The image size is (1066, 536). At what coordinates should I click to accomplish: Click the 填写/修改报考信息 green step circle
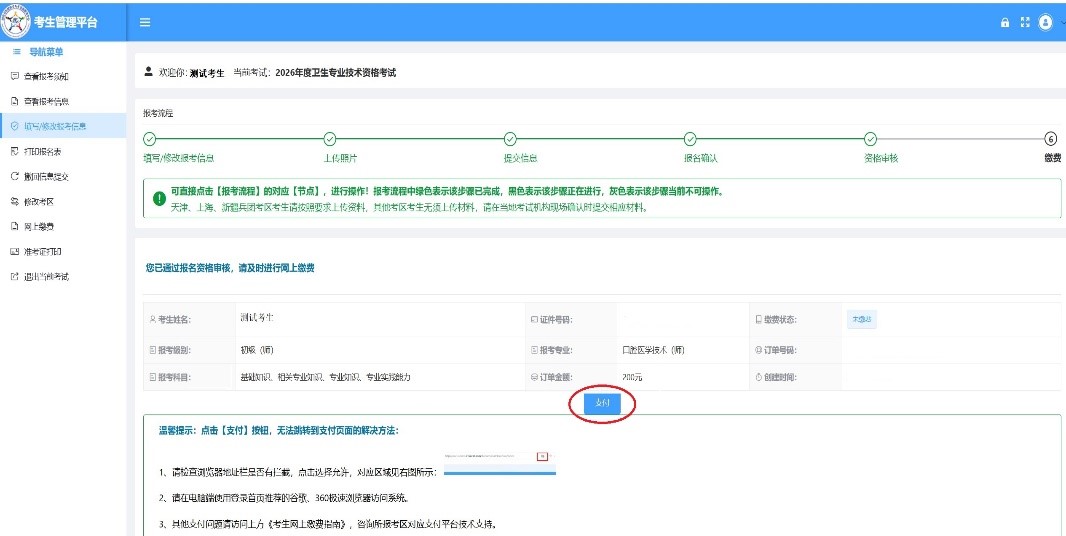tap(150, 139)
